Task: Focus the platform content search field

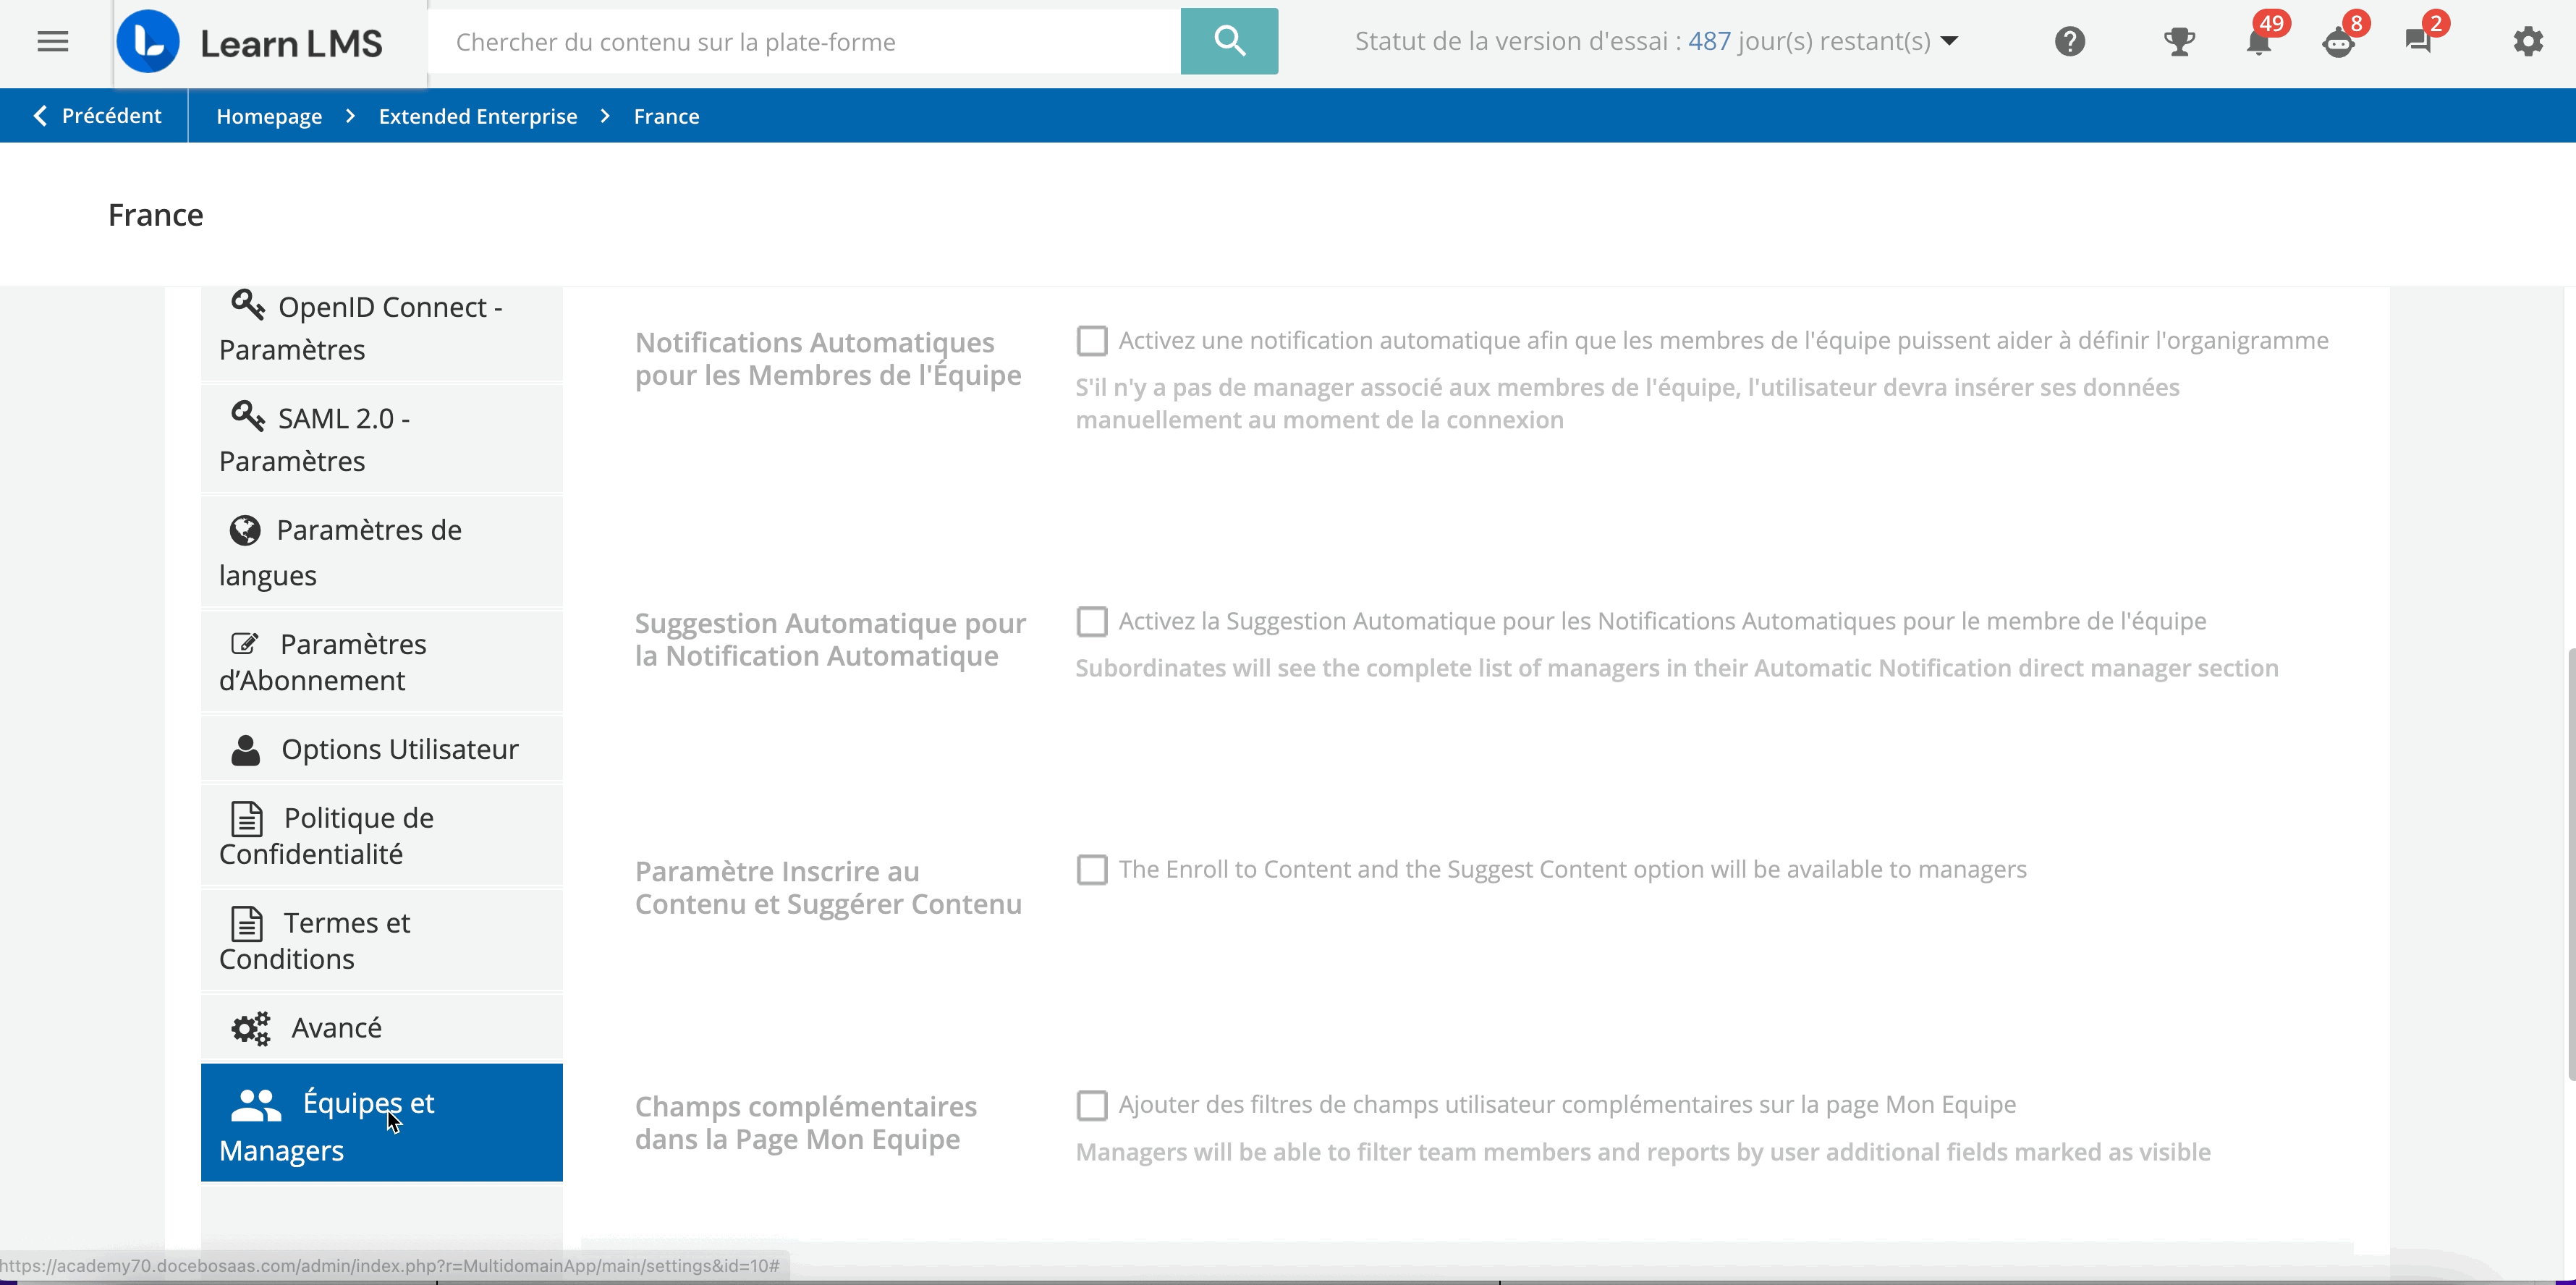Action: click(x=804, y=41)
